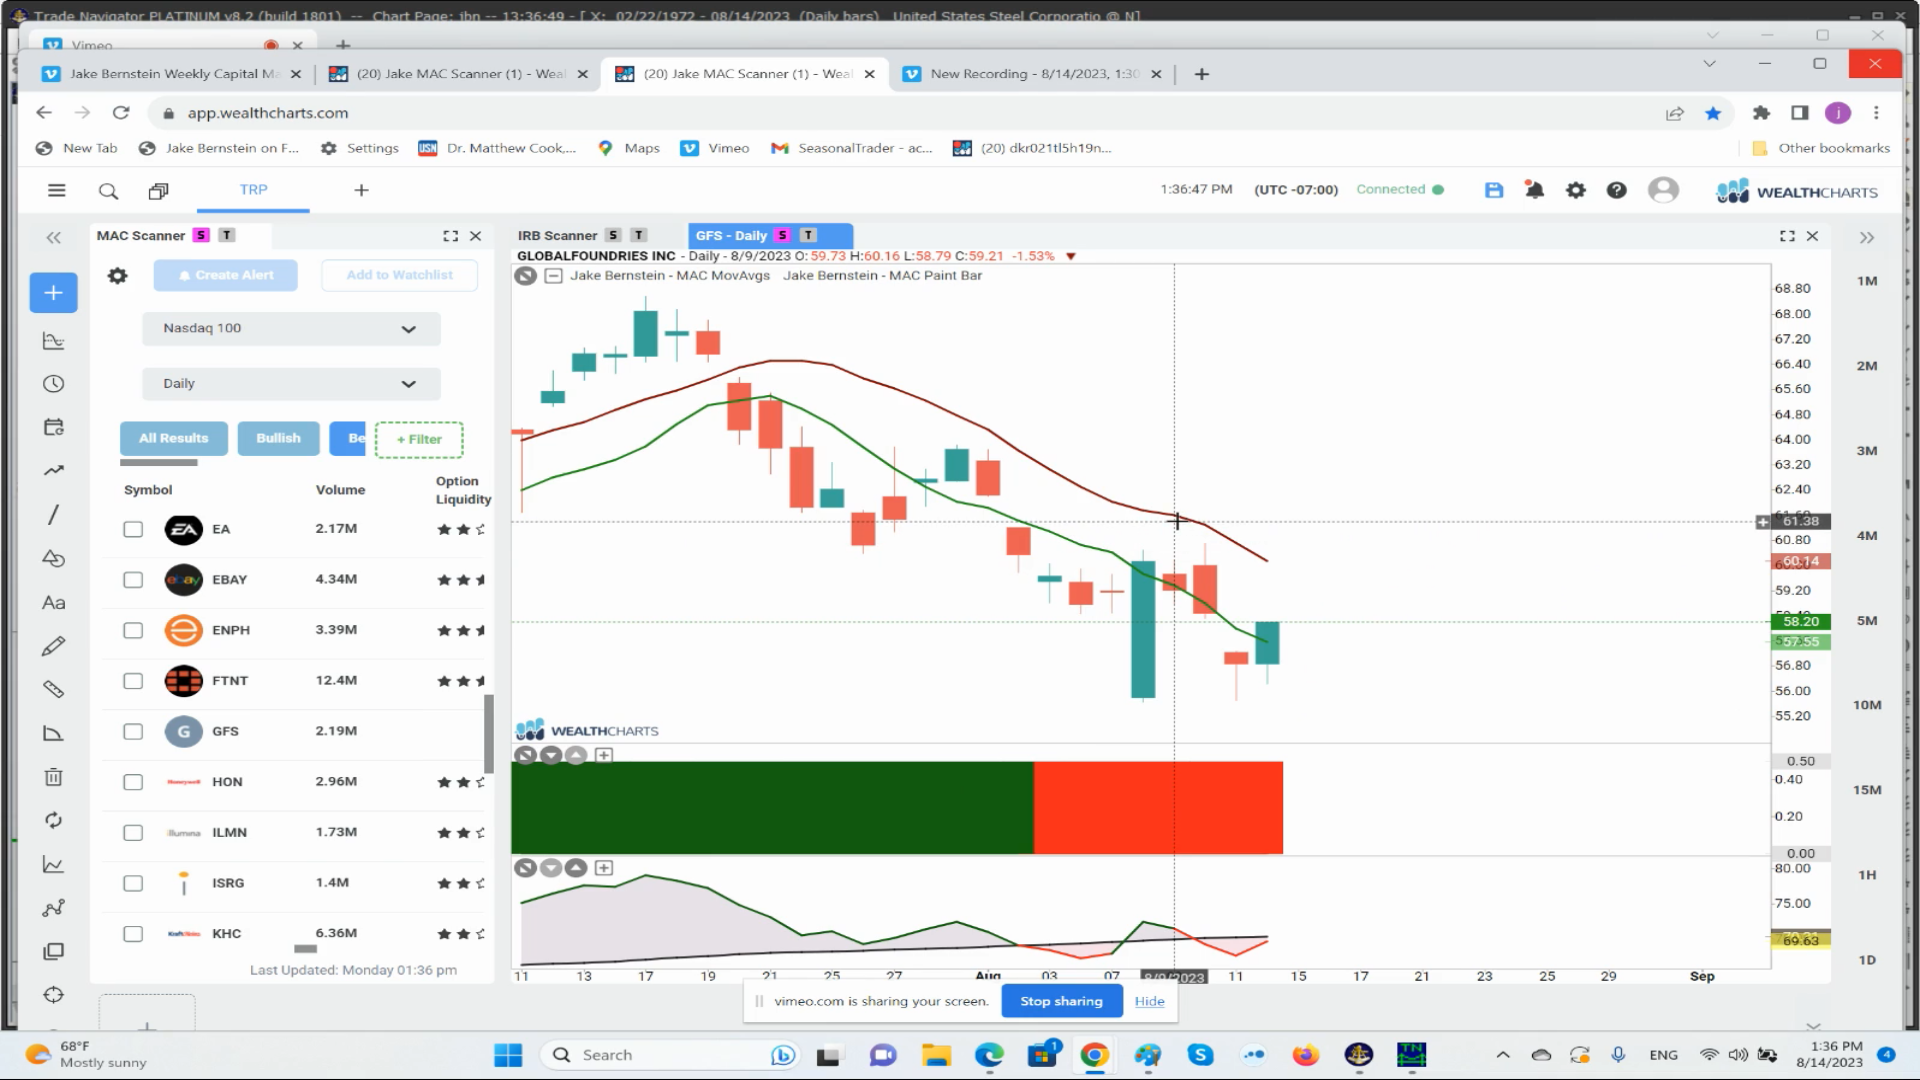This screenshot has width=1920, height=1080.
Task: Open the alerts bell icon
Action: 1534,190
